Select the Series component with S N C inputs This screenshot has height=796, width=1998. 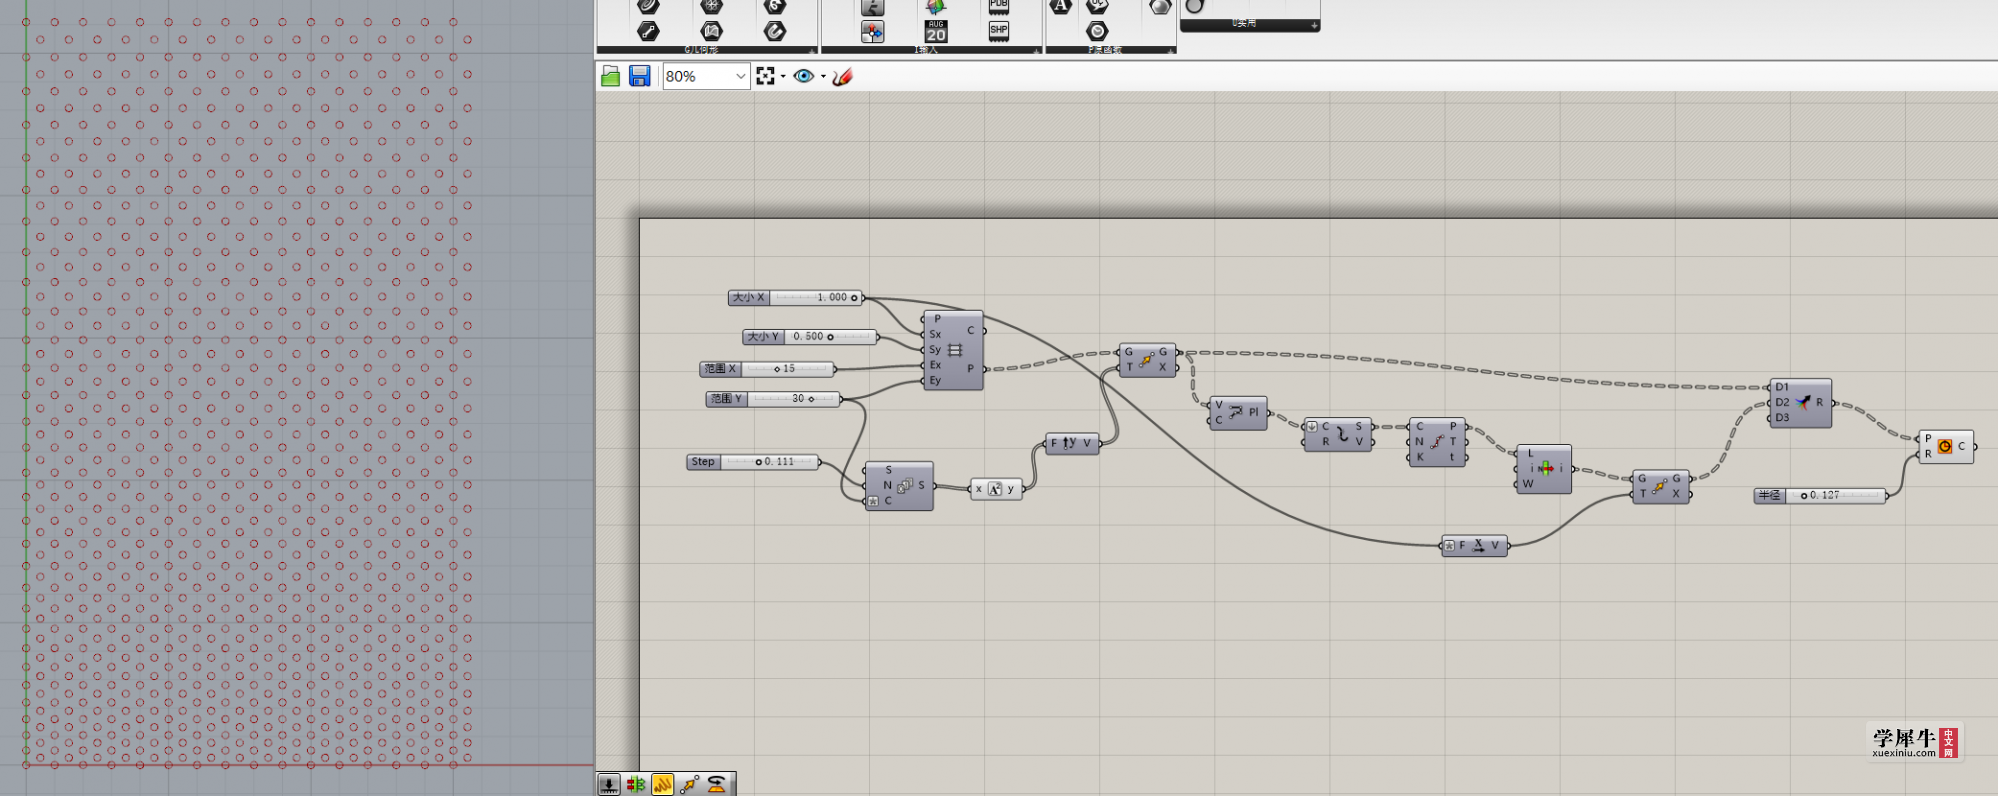[x=899, y=486]
